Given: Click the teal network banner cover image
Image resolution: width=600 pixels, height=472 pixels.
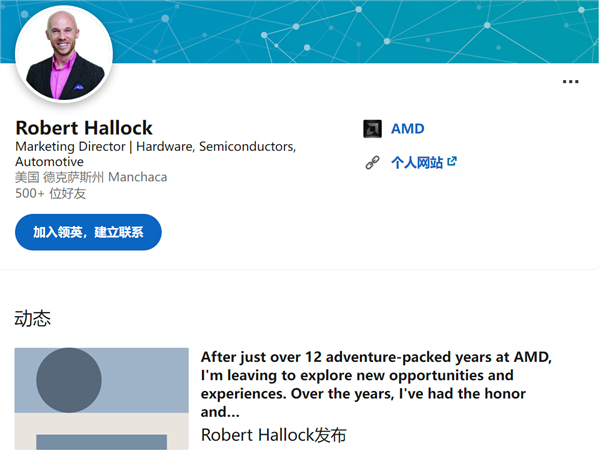Looking at the screenshot, I should click(x=350, y=30).
